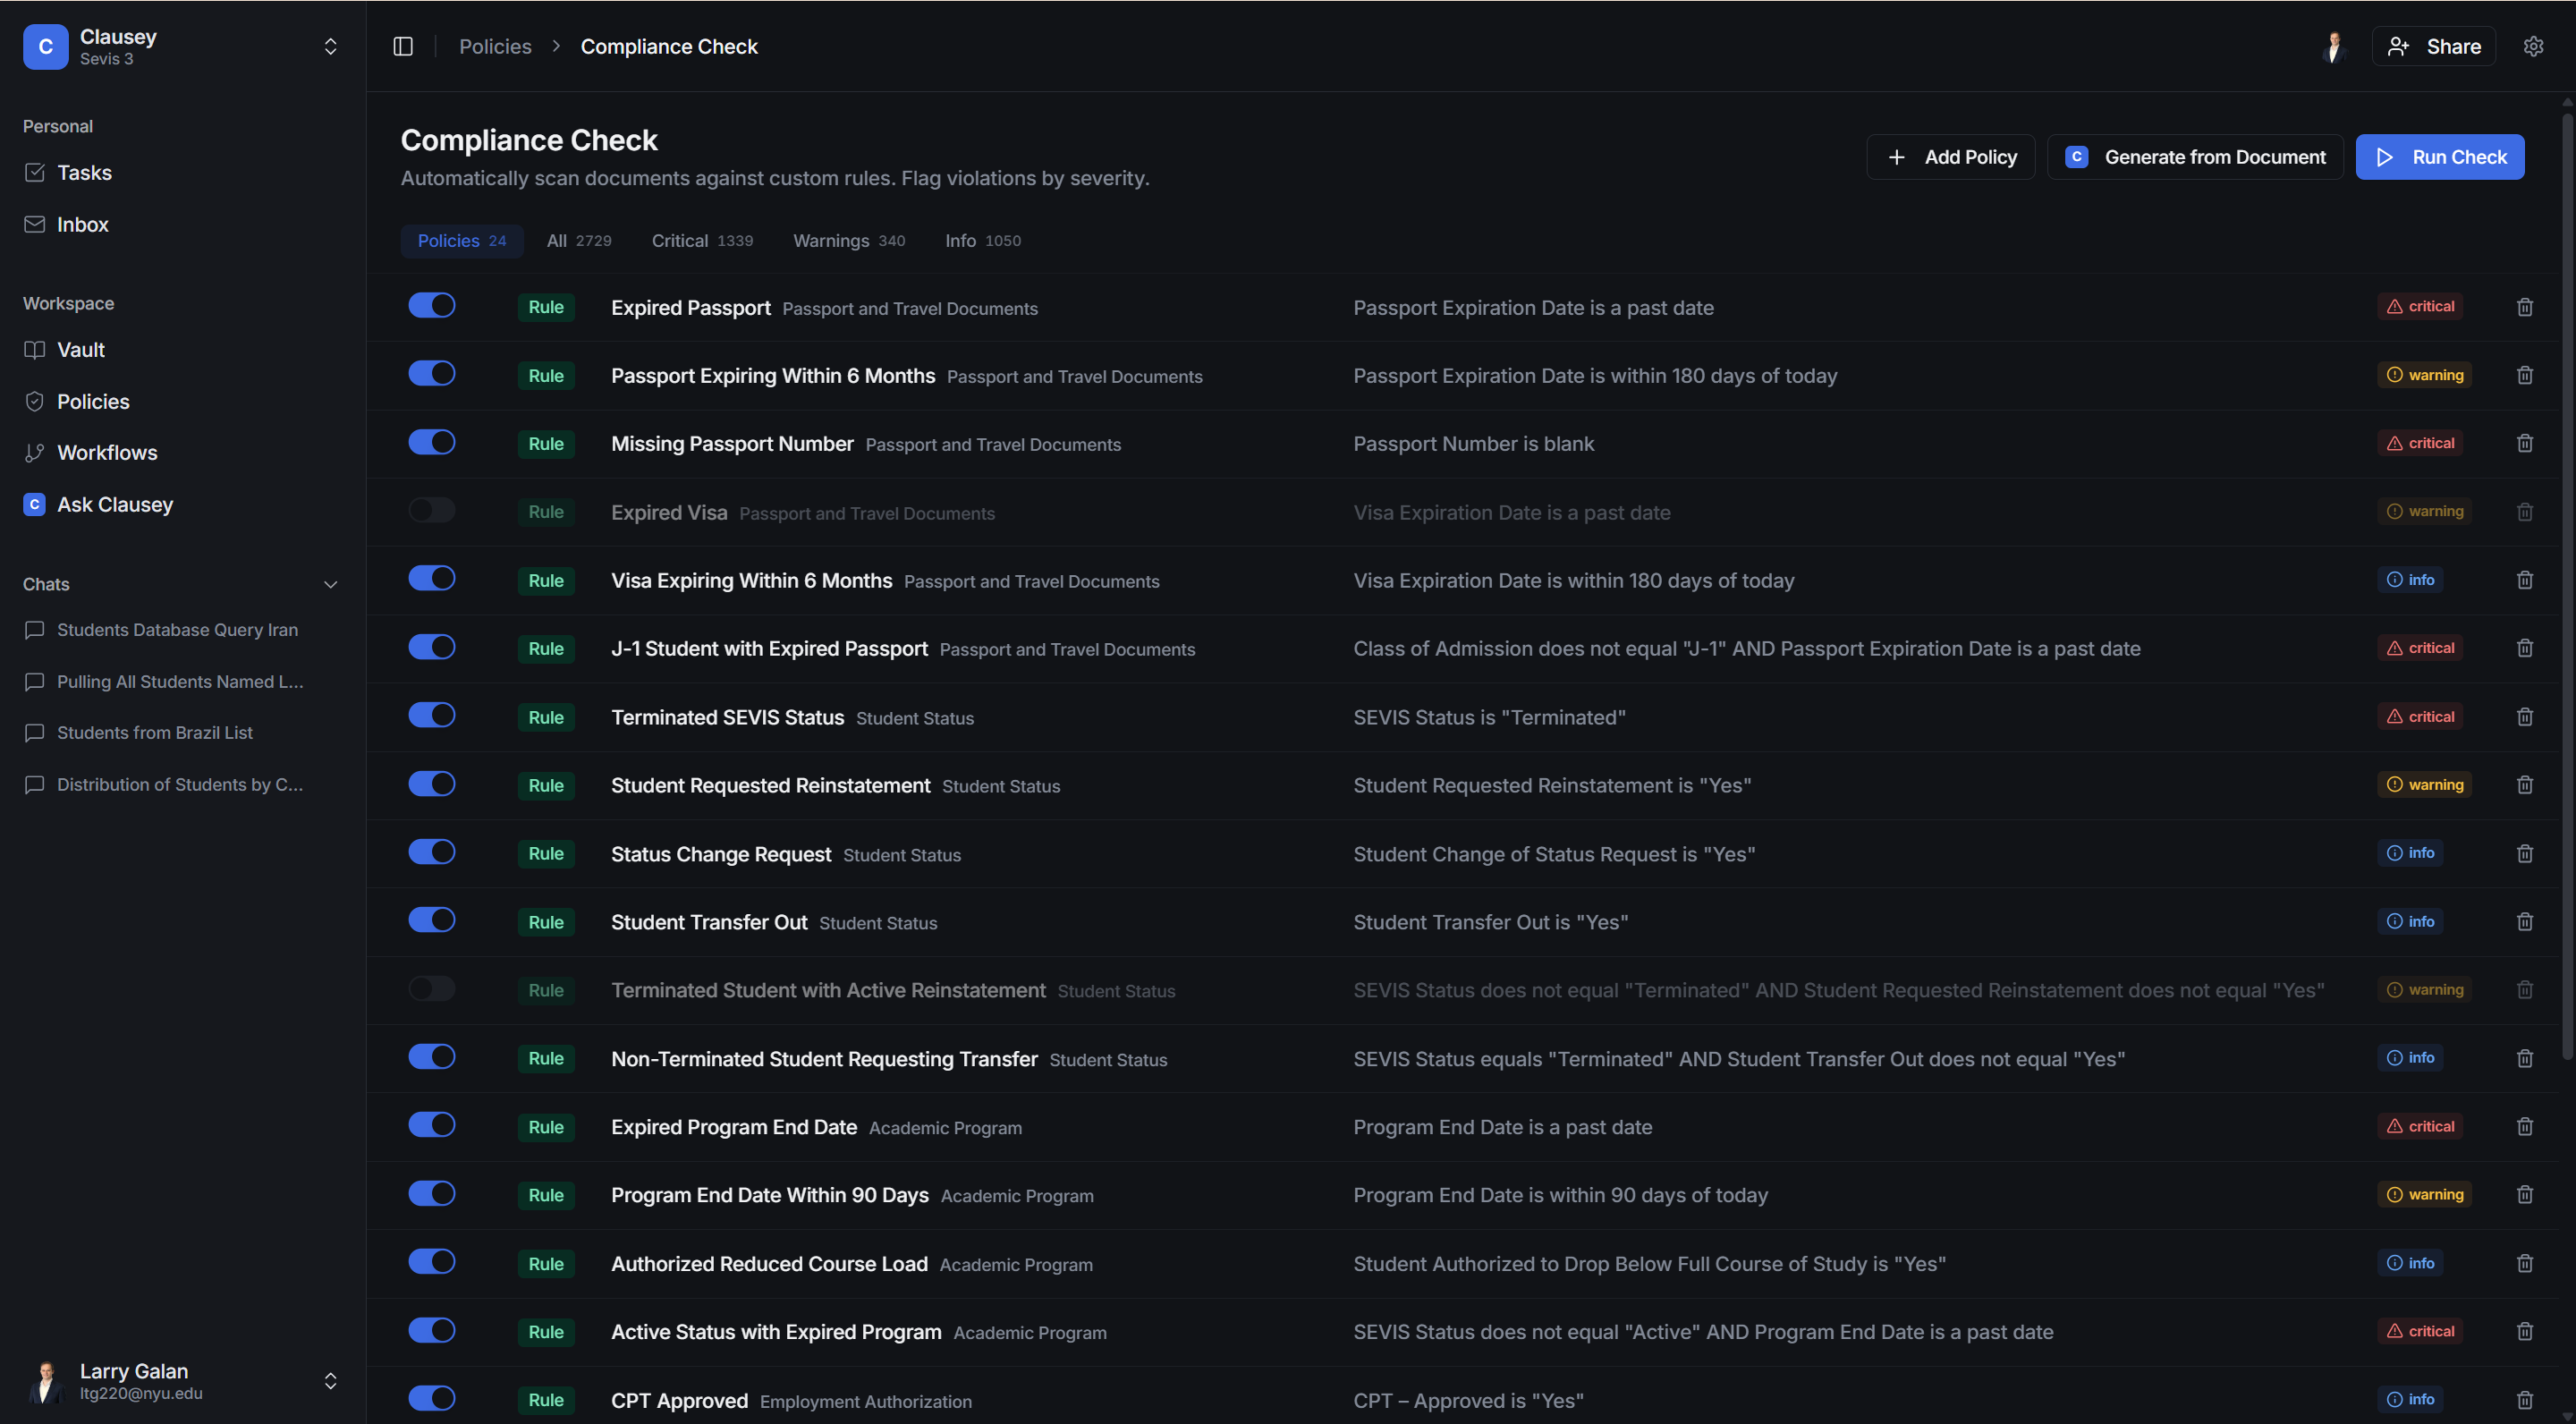This screenshot has width=2576, height=1424.
Task: Click Generate from Document button
Action: point(2195,157)
